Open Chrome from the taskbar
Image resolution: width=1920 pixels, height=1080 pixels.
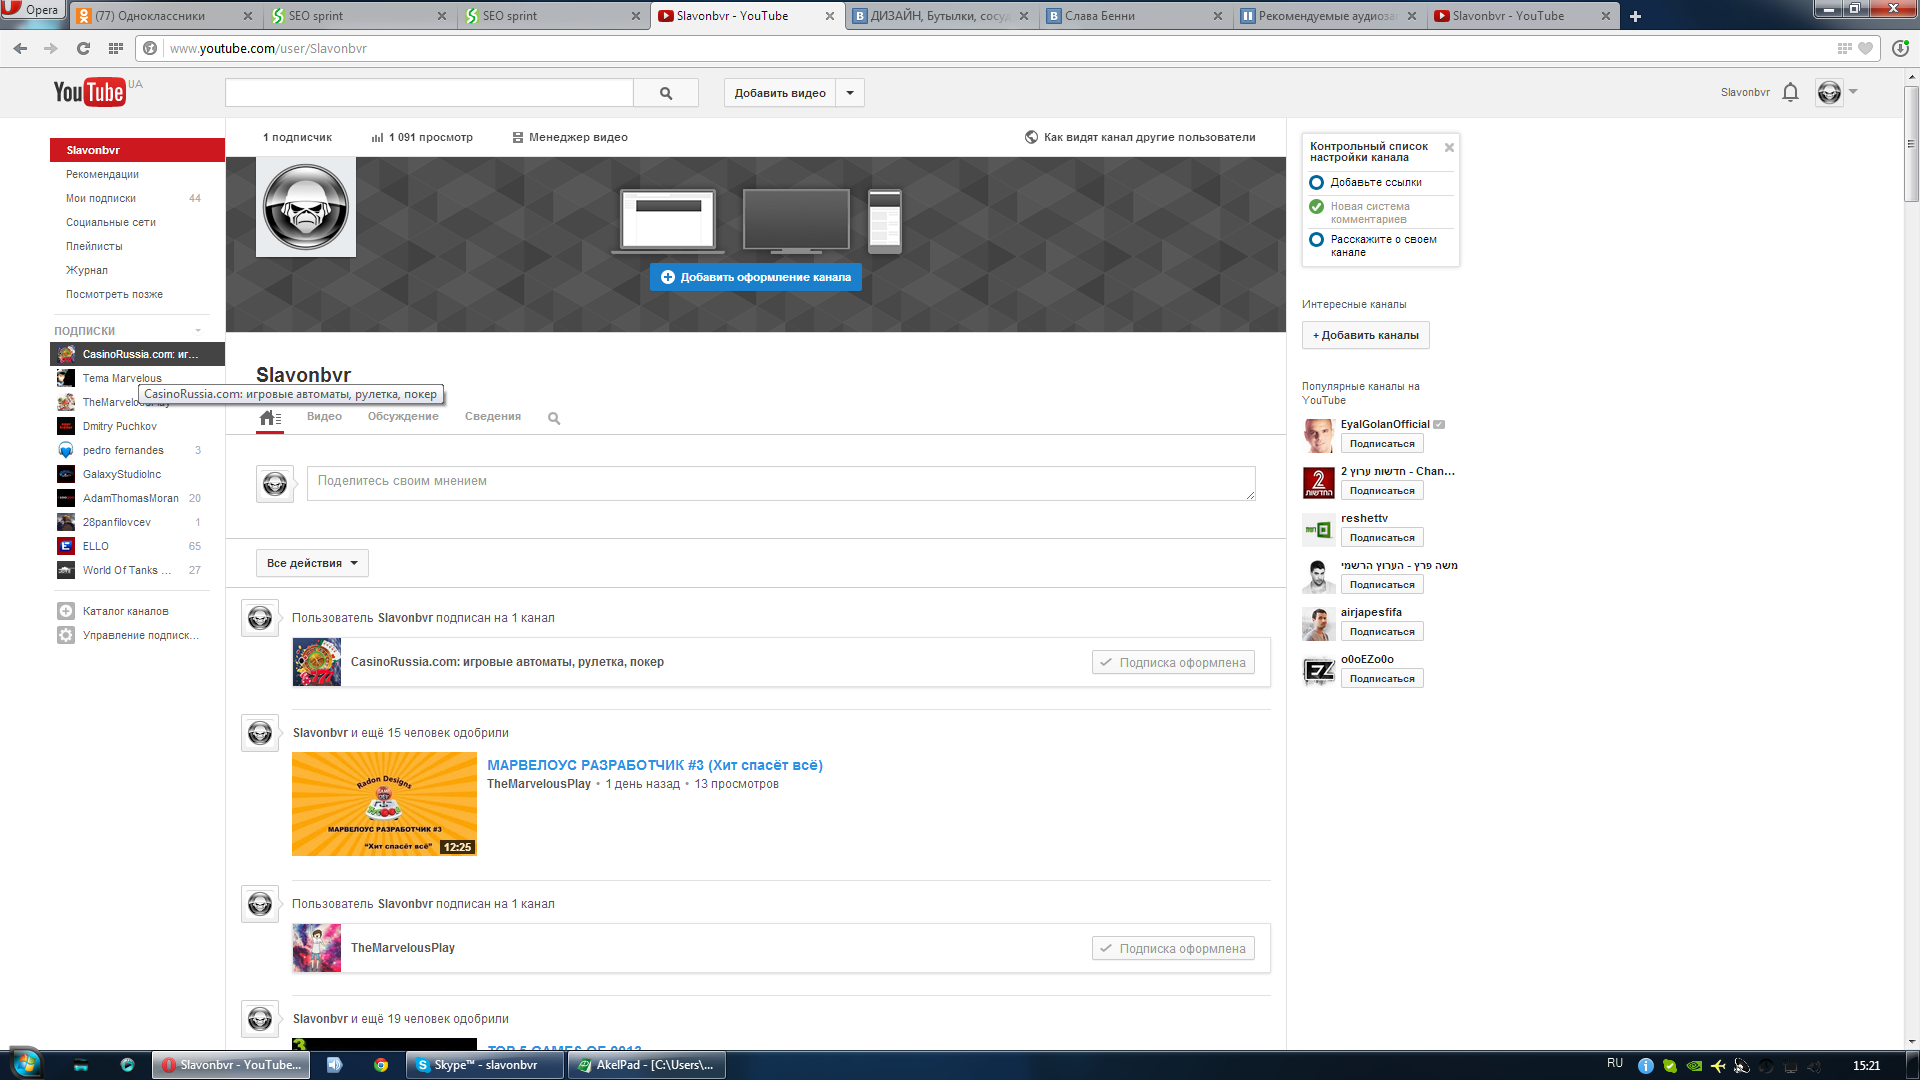381,1065
